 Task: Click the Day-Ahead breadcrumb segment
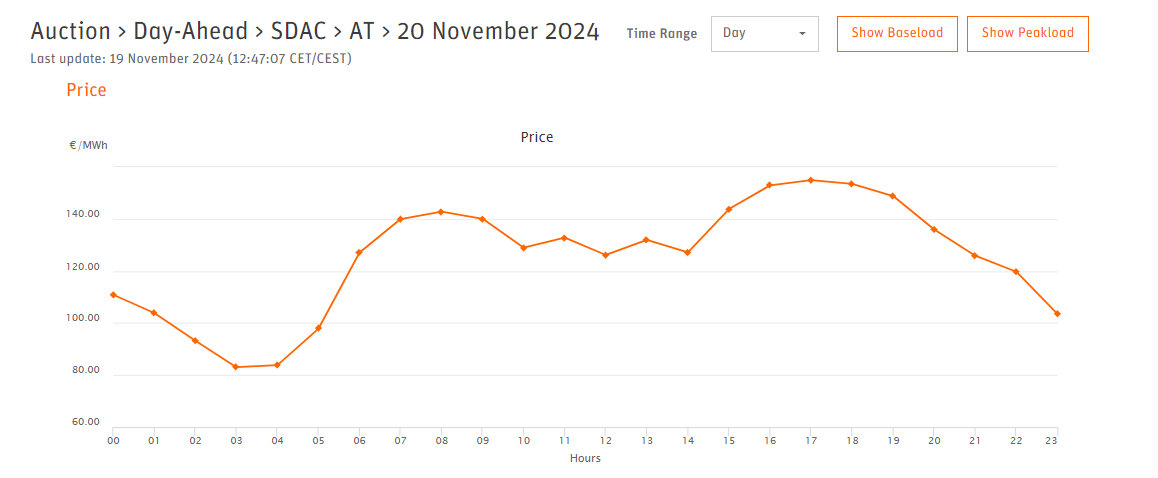coord(191,33)
